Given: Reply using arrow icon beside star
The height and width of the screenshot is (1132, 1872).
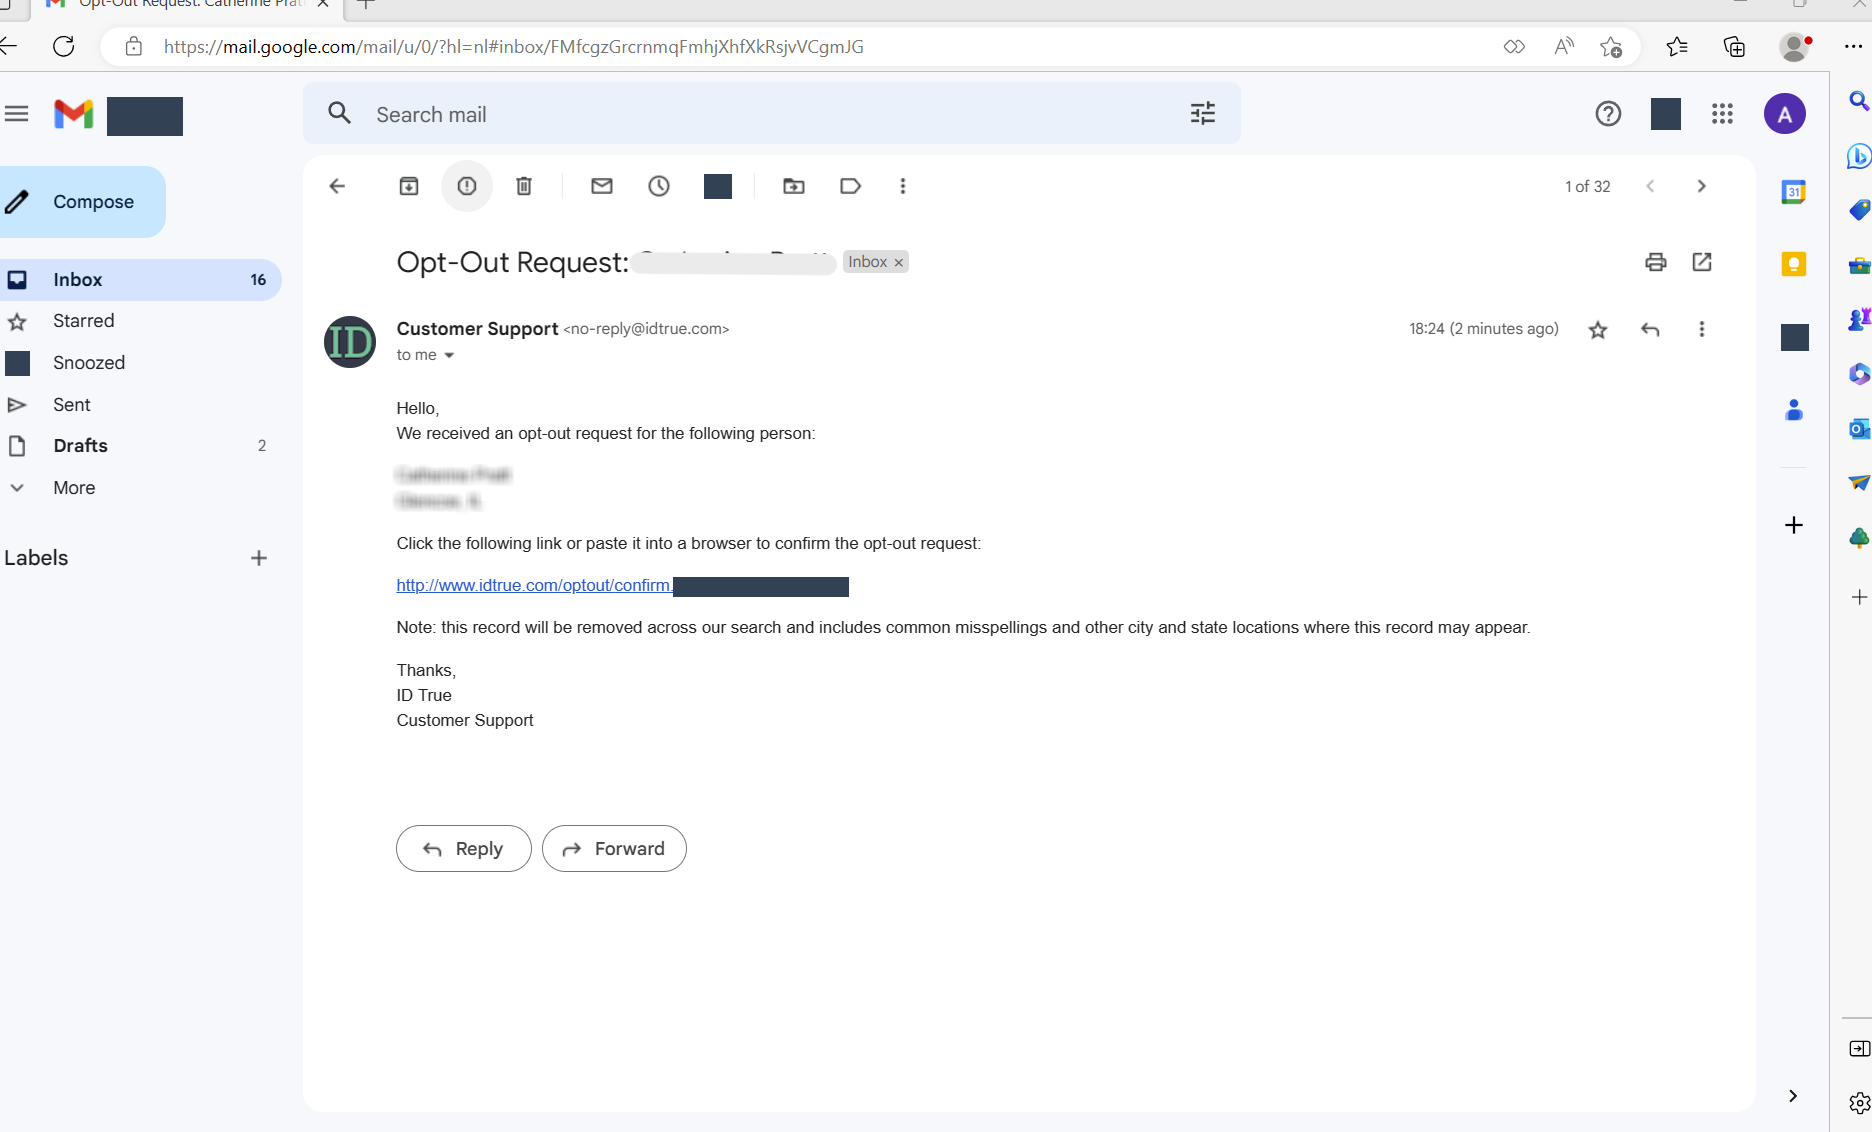Looking at the screenshot, I should pos(1650,330).
